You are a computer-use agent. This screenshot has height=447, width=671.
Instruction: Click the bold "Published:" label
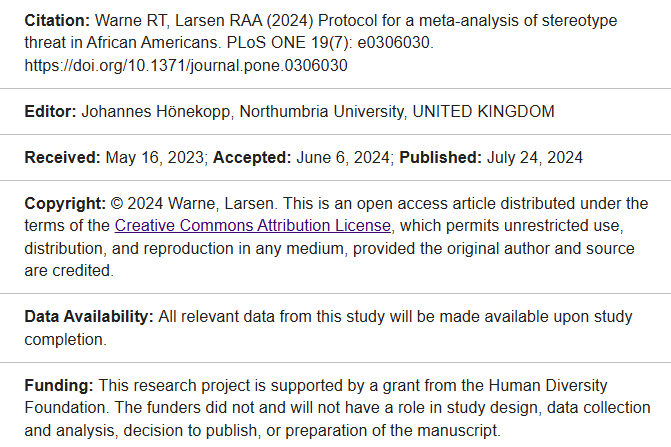(443, 157)
